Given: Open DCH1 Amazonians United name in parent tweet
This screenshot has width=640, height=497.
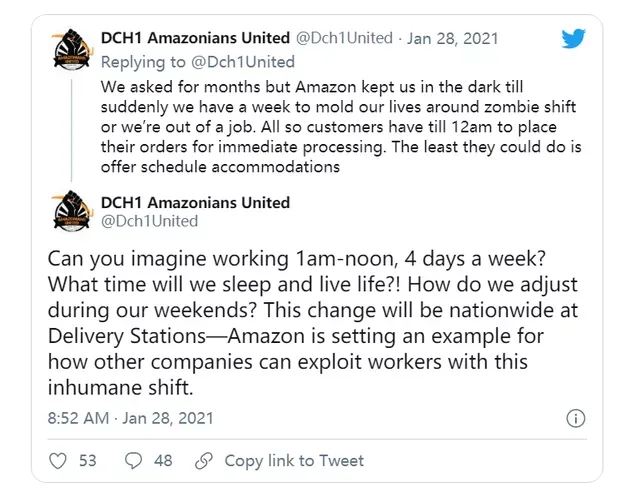Looking at the screenshot, I should pyautogui.click(x=195, y=38).
